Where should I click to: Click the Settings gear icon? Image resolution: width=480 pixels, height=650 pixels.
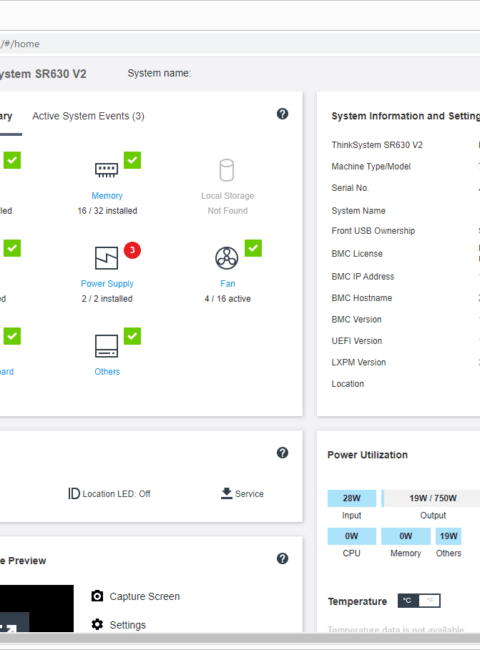[97, 624]
